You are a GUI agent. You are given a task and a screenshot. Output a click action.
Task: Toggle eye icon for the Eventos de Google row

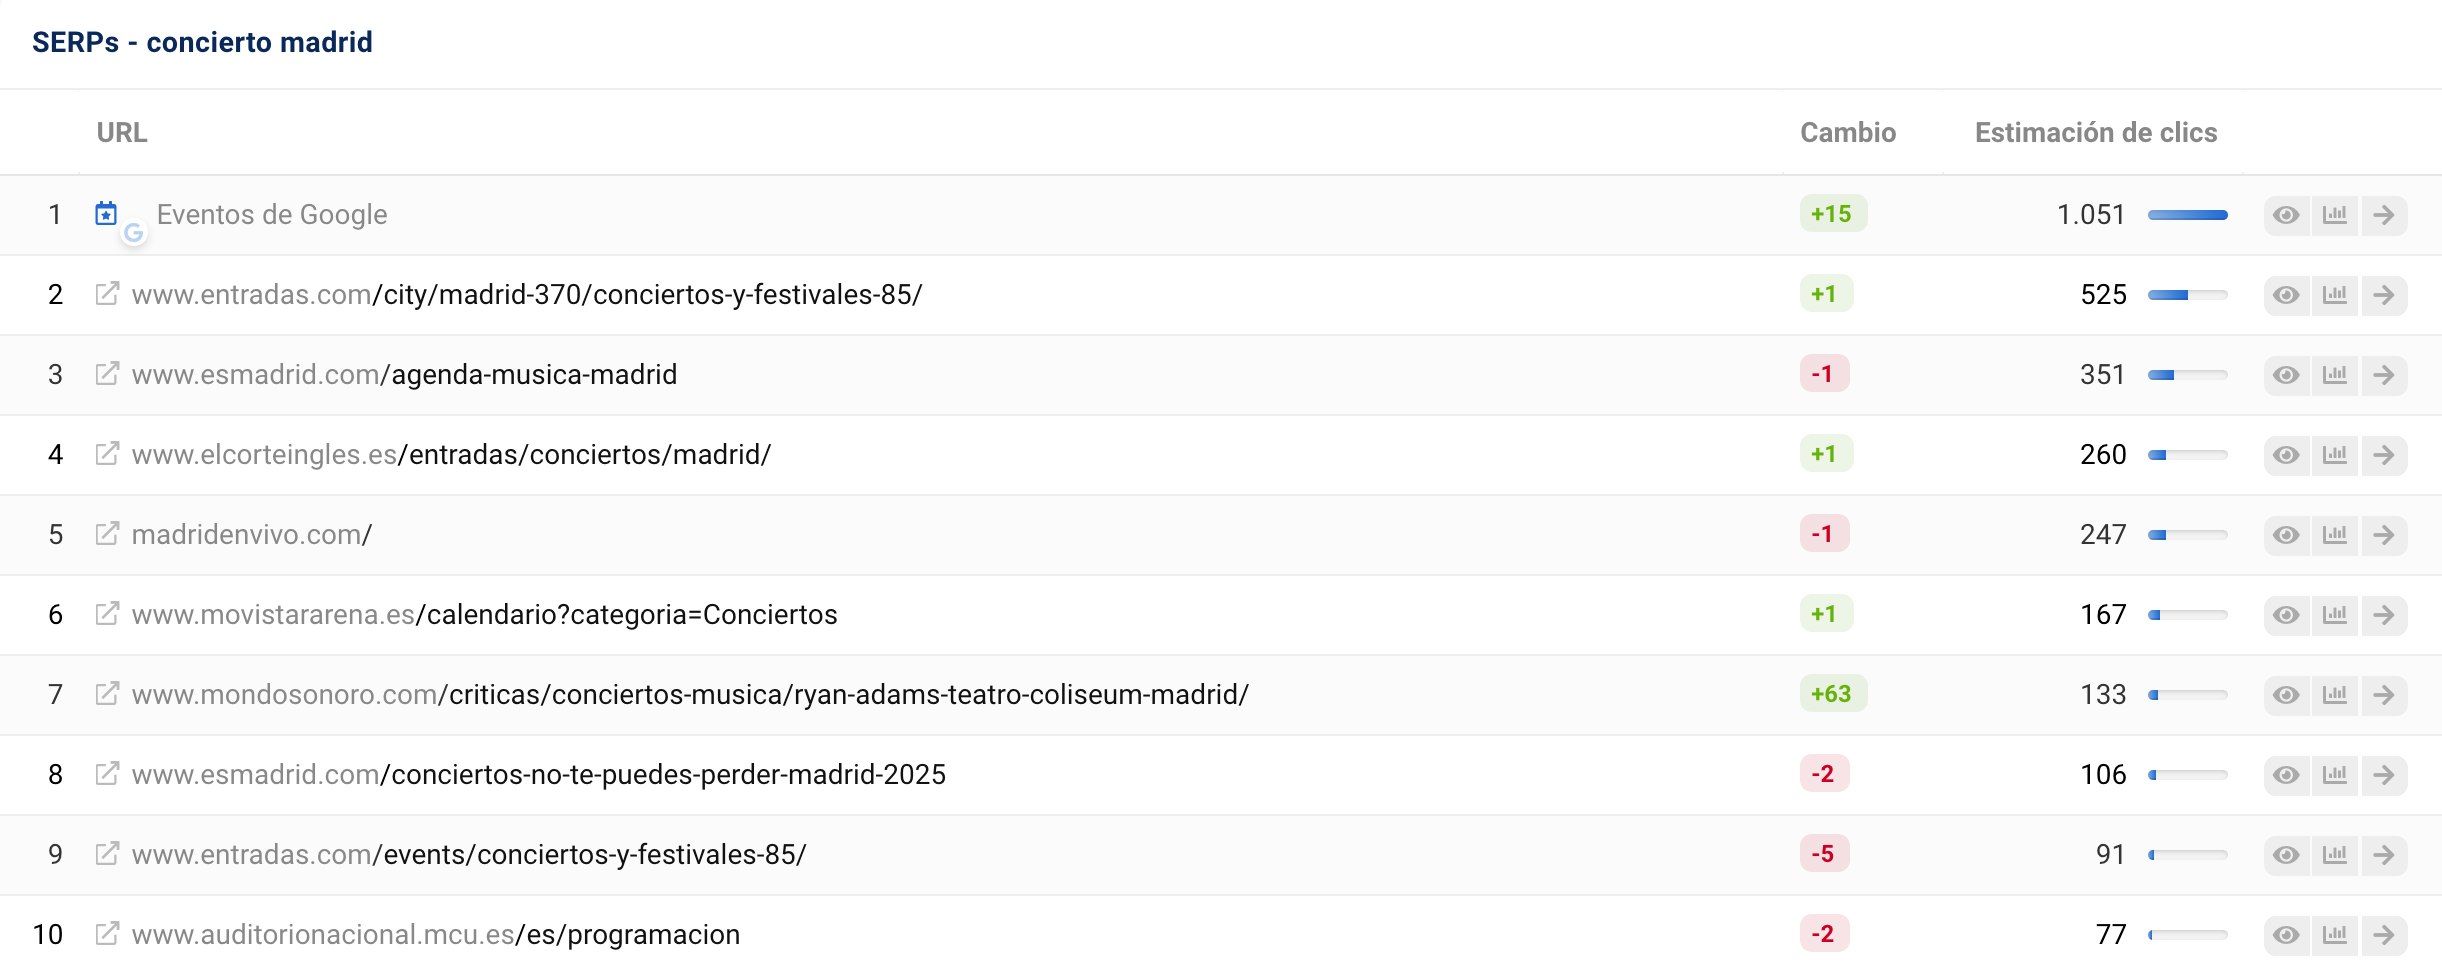click(2286, 215)
